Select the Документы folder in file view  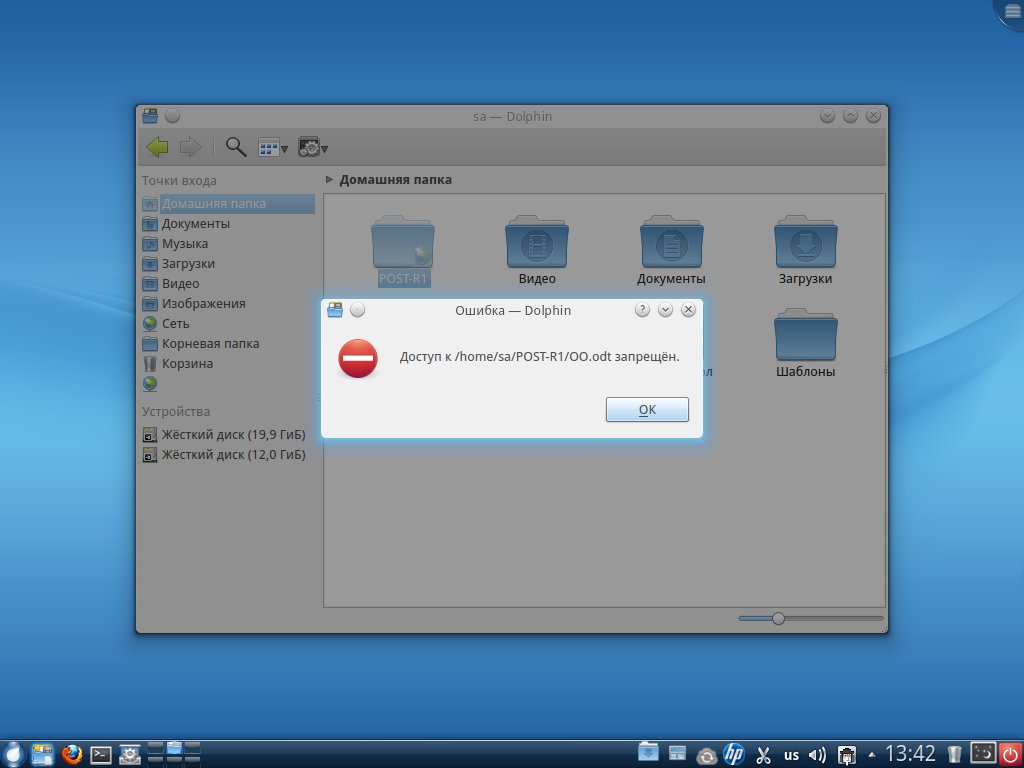(x=671, y=250)
